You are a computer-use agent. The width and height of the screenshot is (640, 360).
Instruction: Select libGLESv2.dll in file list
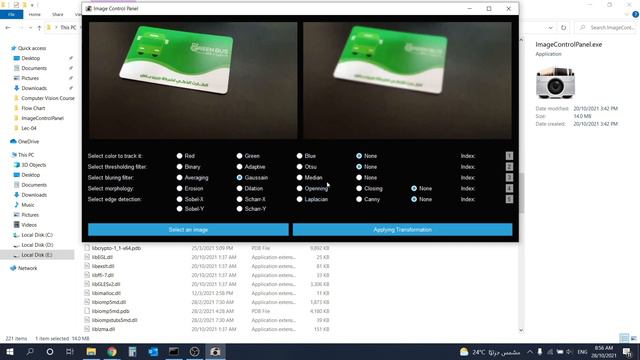click(106, 284)
